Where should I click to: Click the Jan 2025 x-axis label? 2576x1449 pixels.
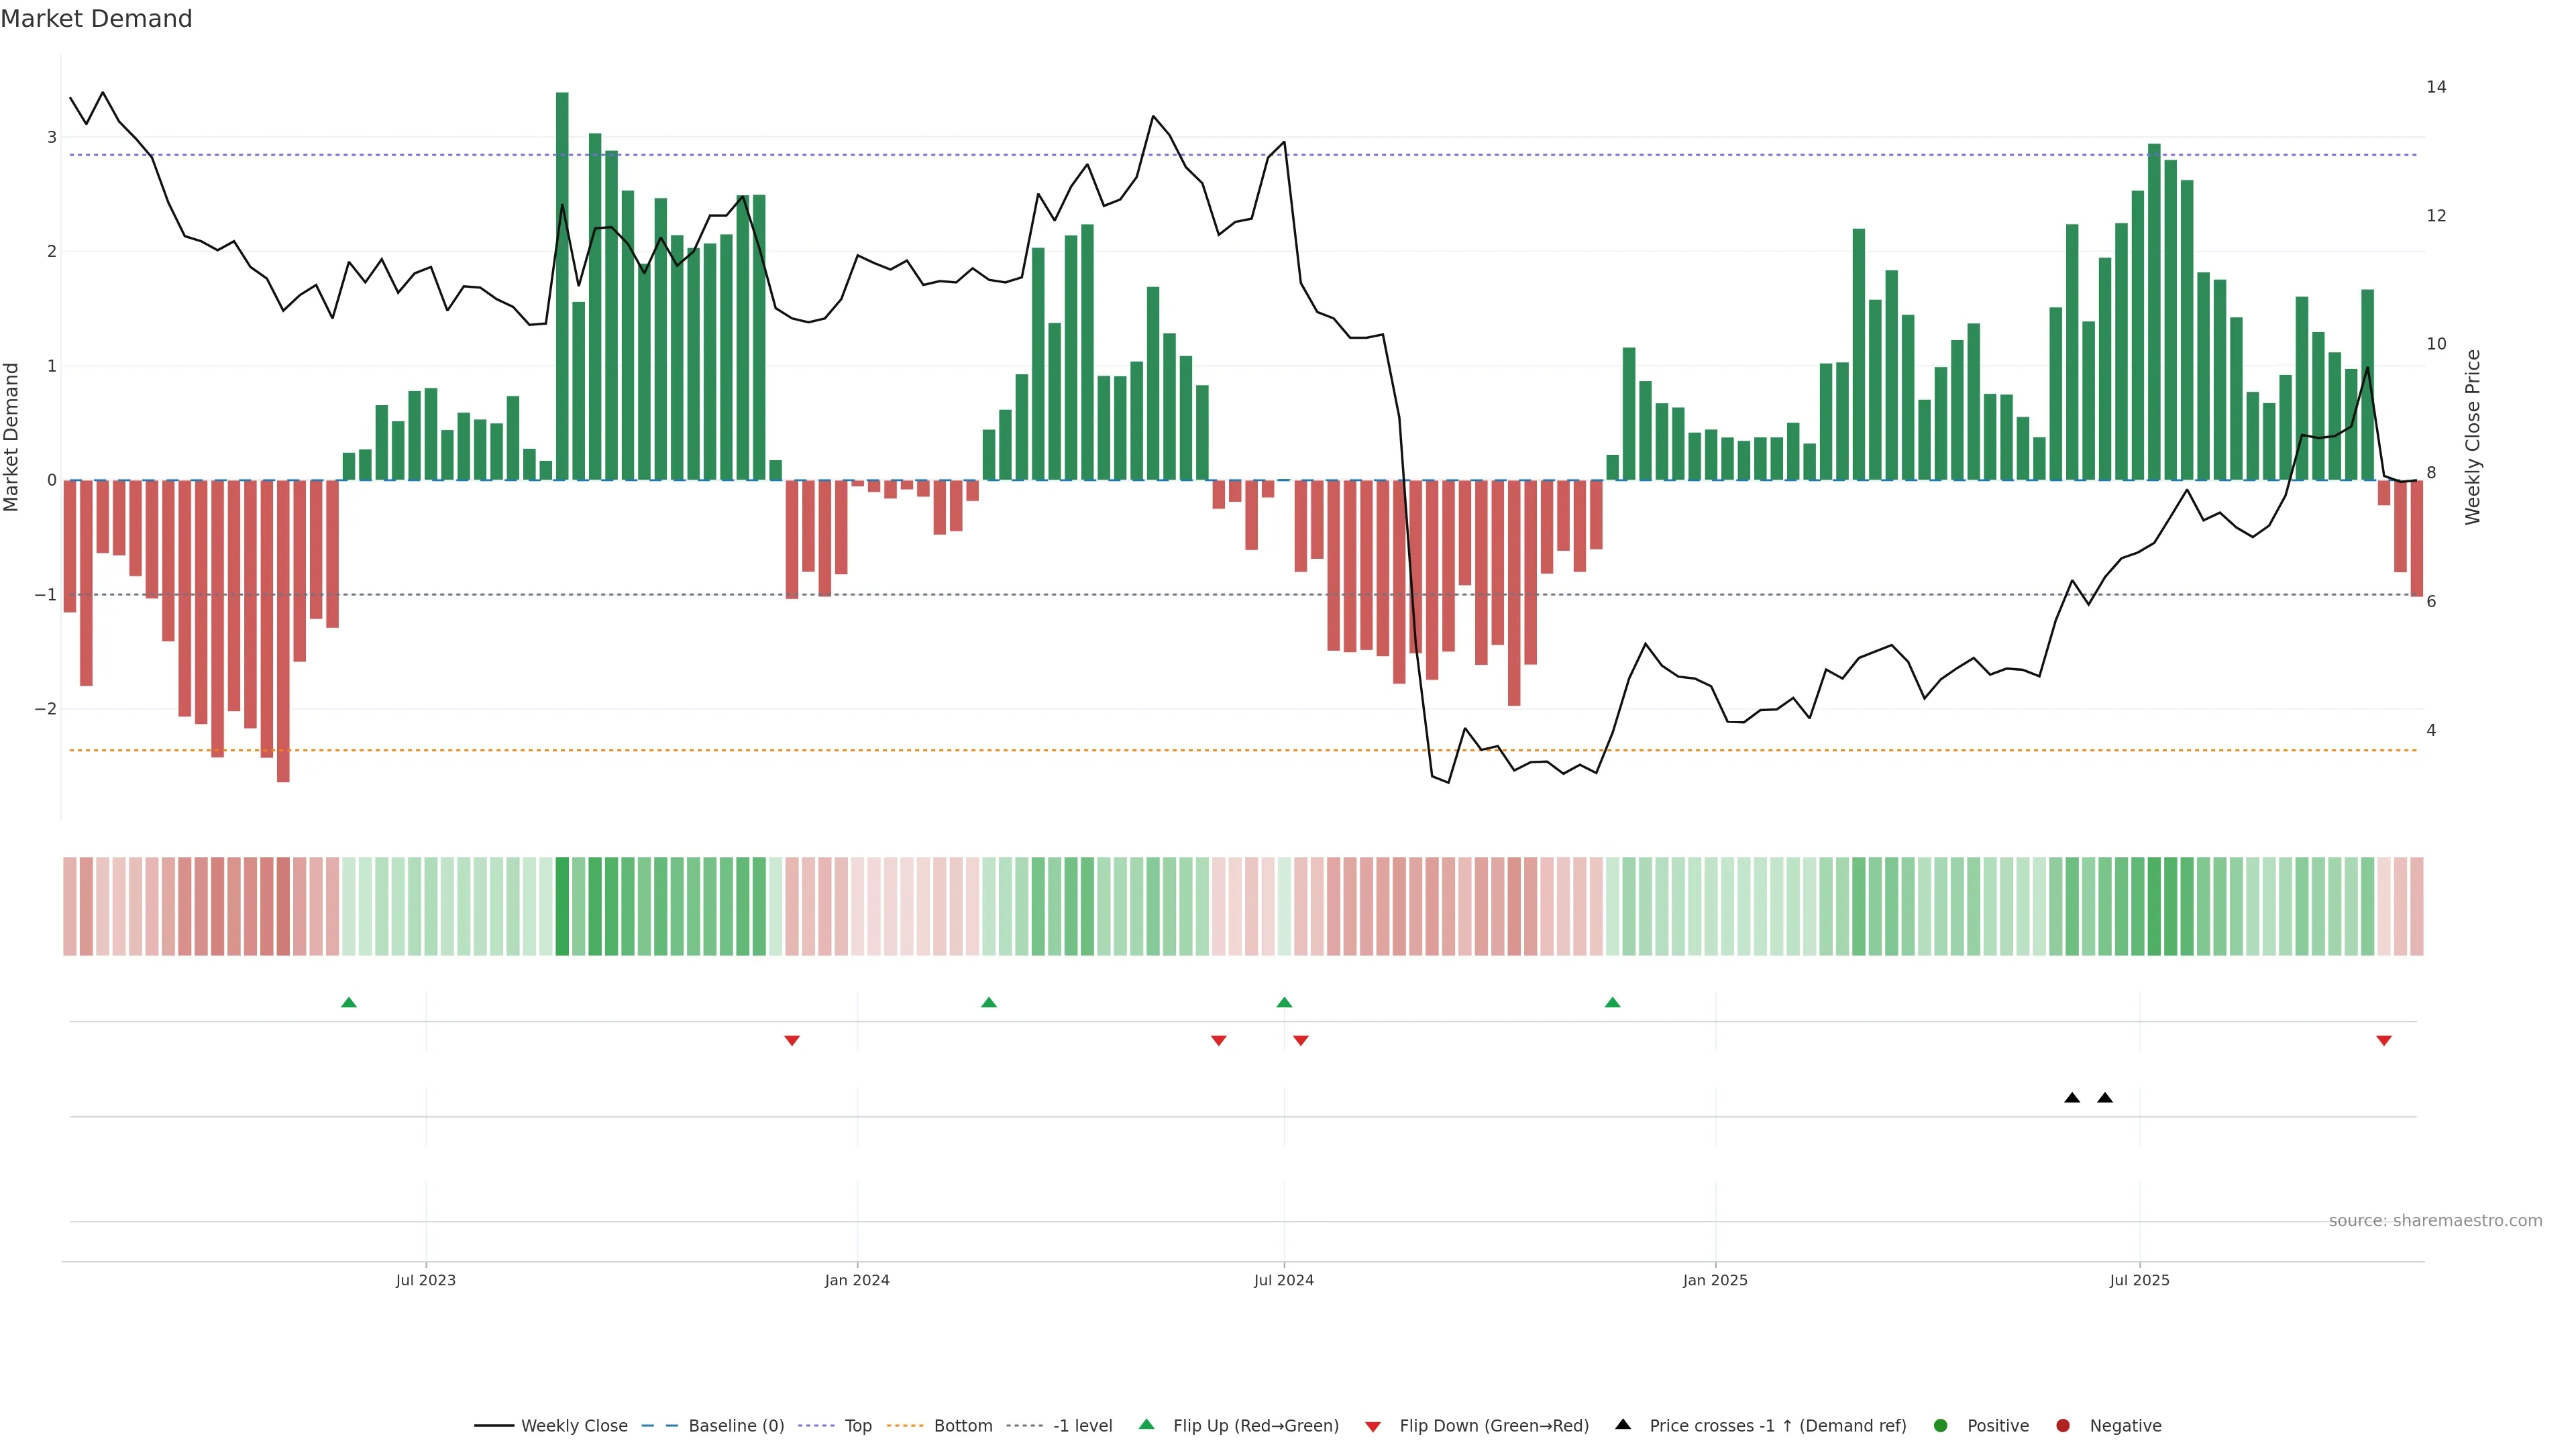[1715, 1281]
